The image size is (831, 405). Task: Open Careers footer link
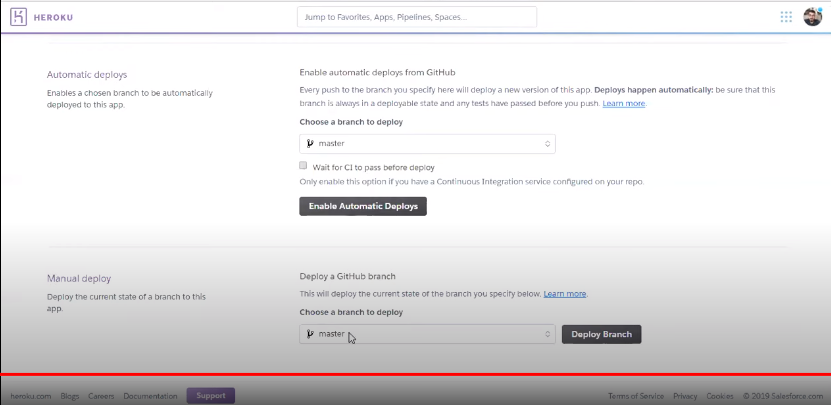click(101, 396)
